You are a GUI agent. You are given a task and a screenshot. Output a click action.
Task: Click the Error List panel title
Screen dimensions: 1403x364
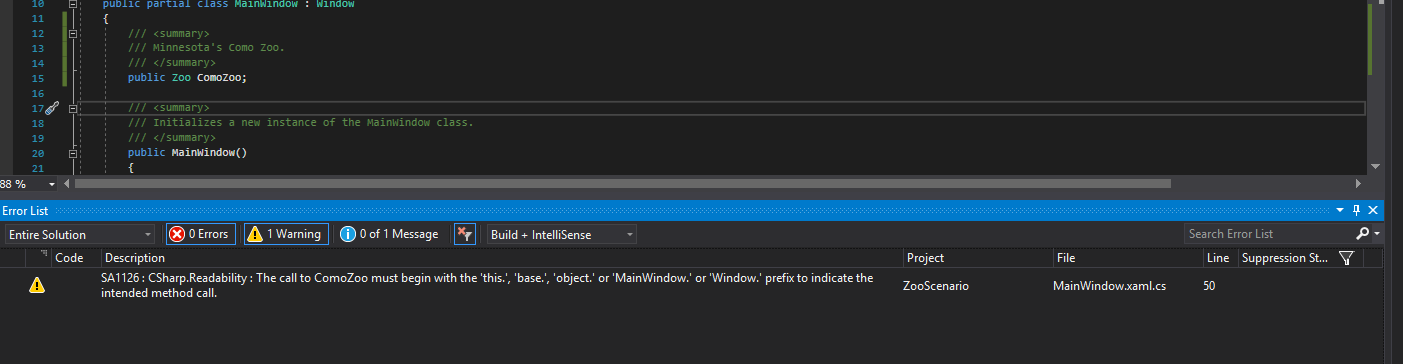[x=25, y=211]
